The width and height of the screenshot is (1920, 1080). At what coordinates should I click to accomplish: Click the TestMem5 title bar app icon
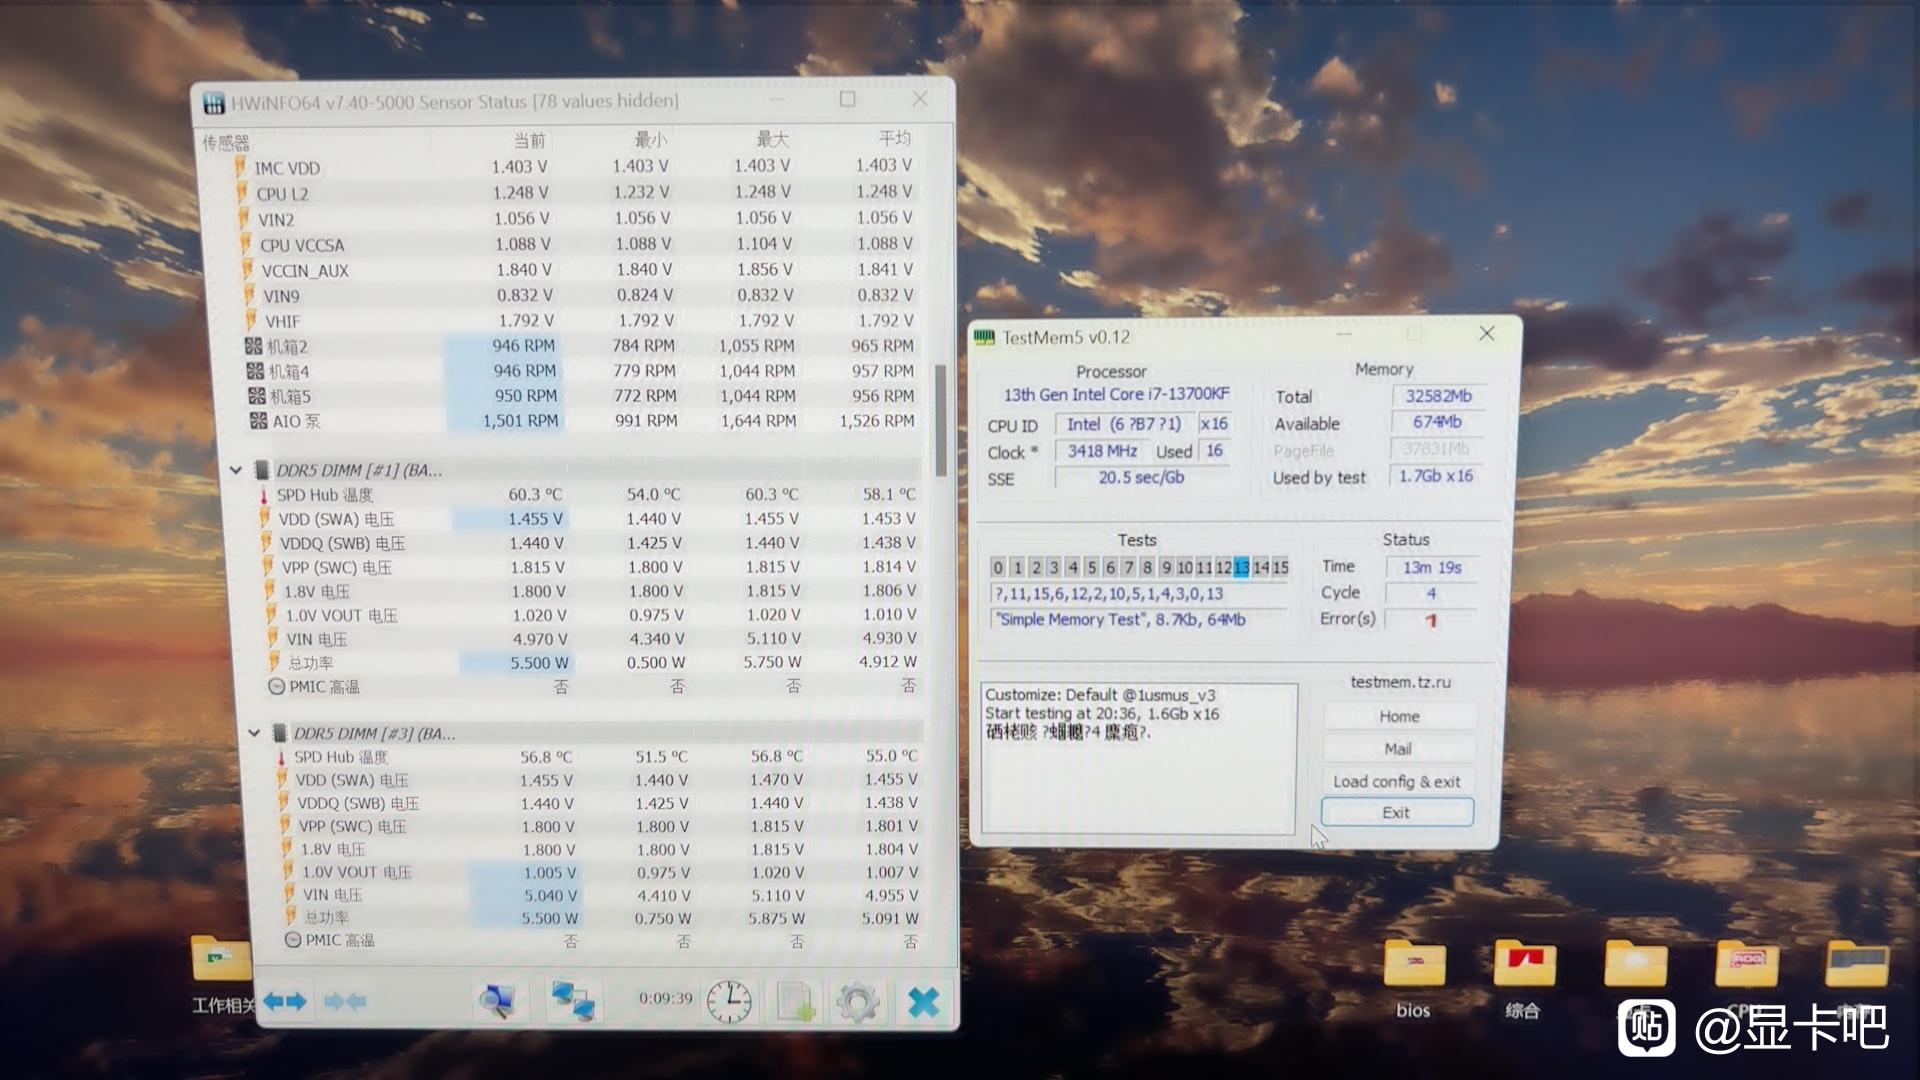tap(985, 338)
